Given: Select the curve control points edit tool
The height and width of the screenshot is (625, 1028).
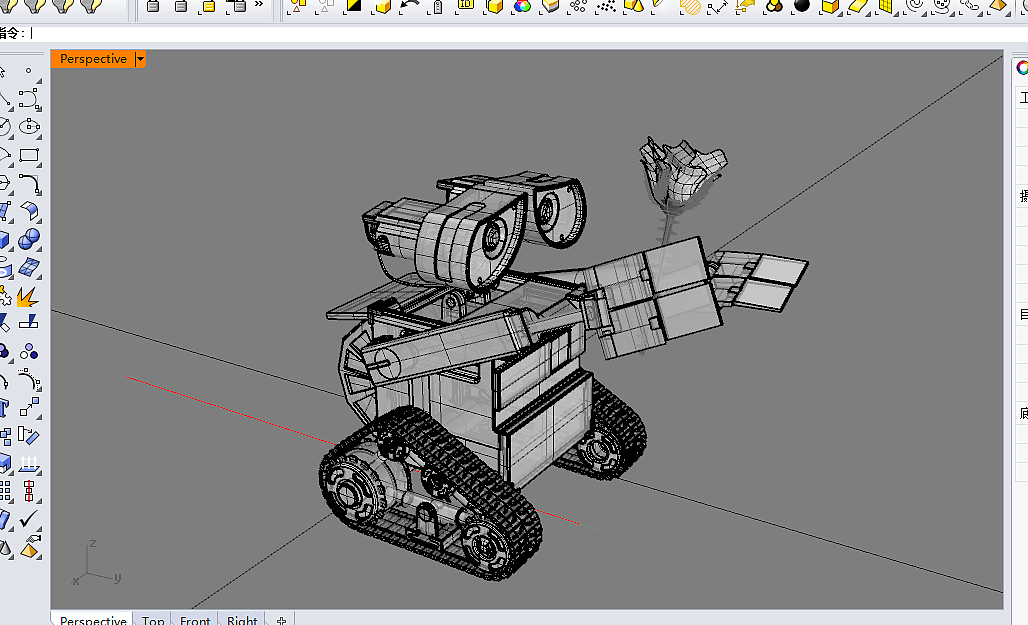Looking at the screenshot, I should 29,380.
